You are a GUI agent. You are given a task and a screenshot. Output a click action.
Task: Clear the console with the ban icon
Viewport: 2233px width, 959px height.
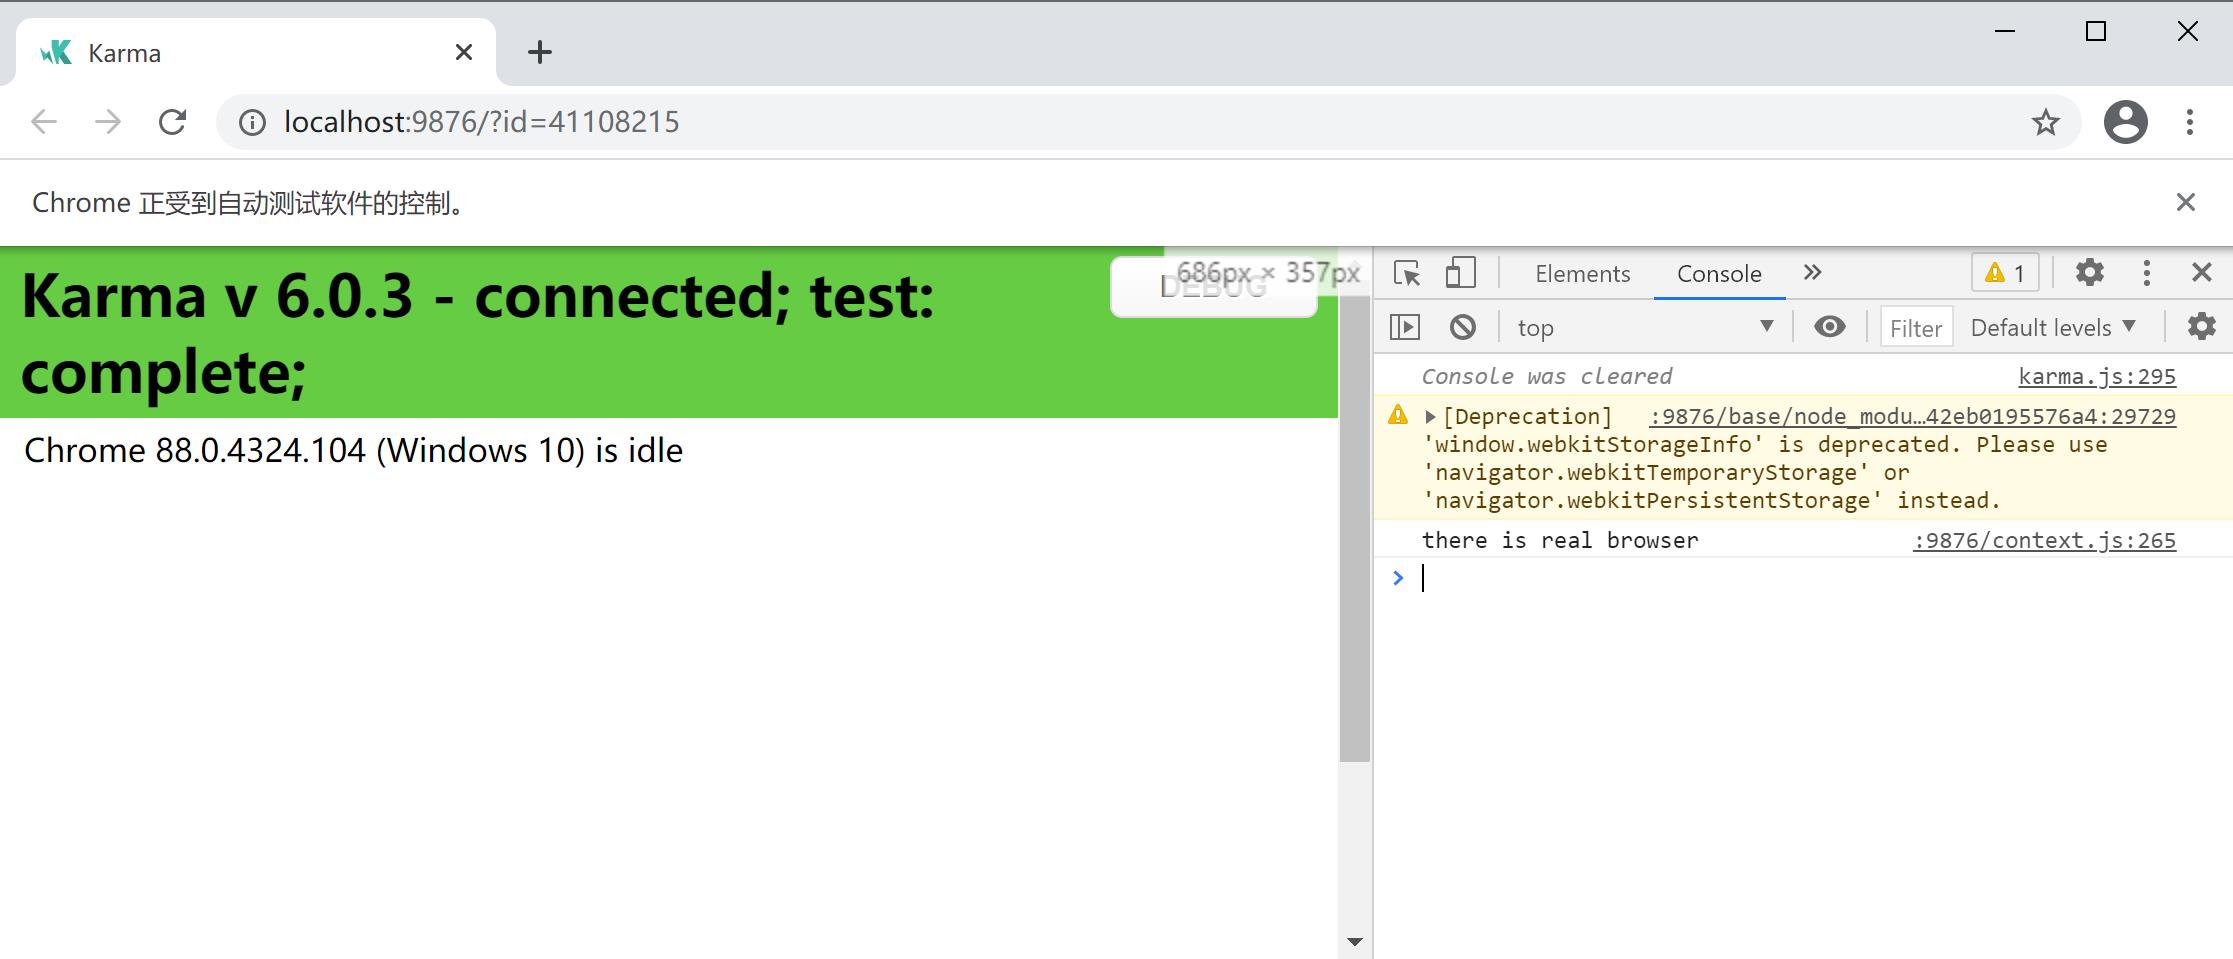(x=1462, y=327)
